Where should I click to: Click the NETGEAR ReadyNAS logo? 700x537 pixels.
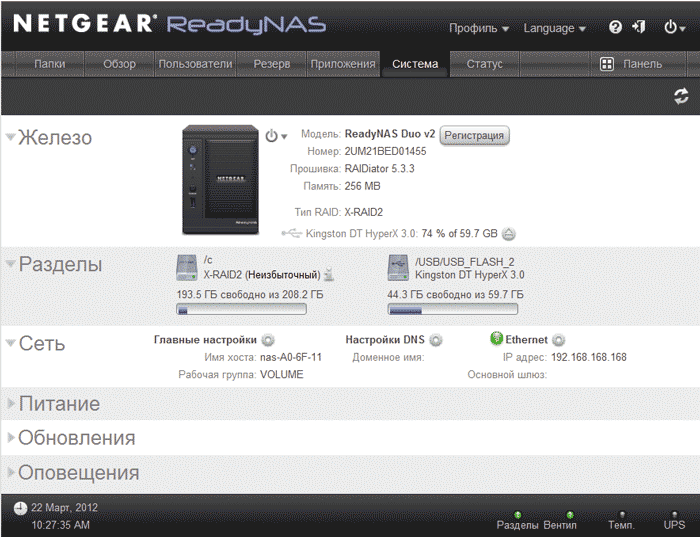(170, 24)
